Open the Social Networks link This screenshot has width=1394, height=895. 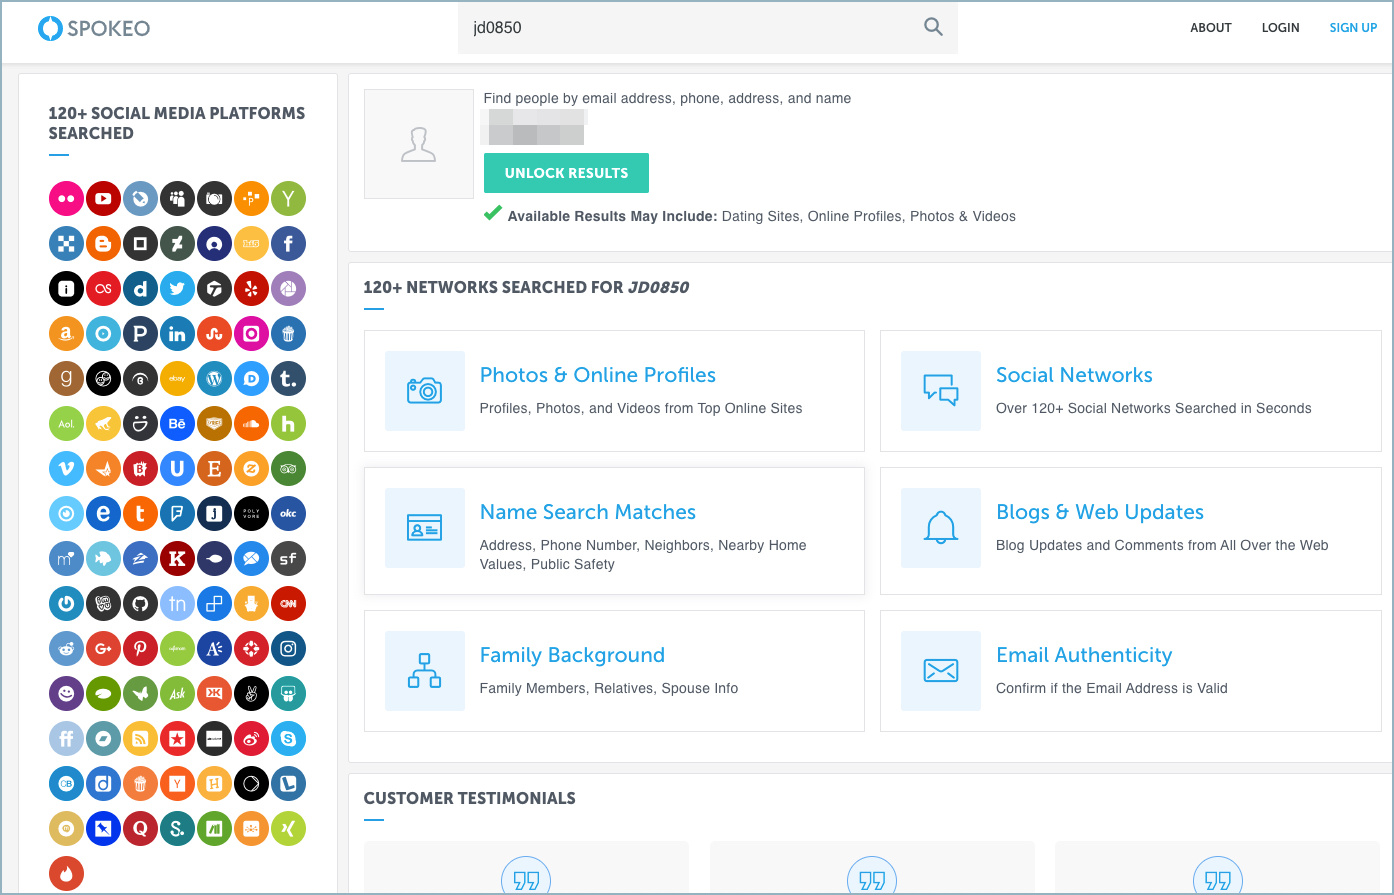[x=1074, y=375]
